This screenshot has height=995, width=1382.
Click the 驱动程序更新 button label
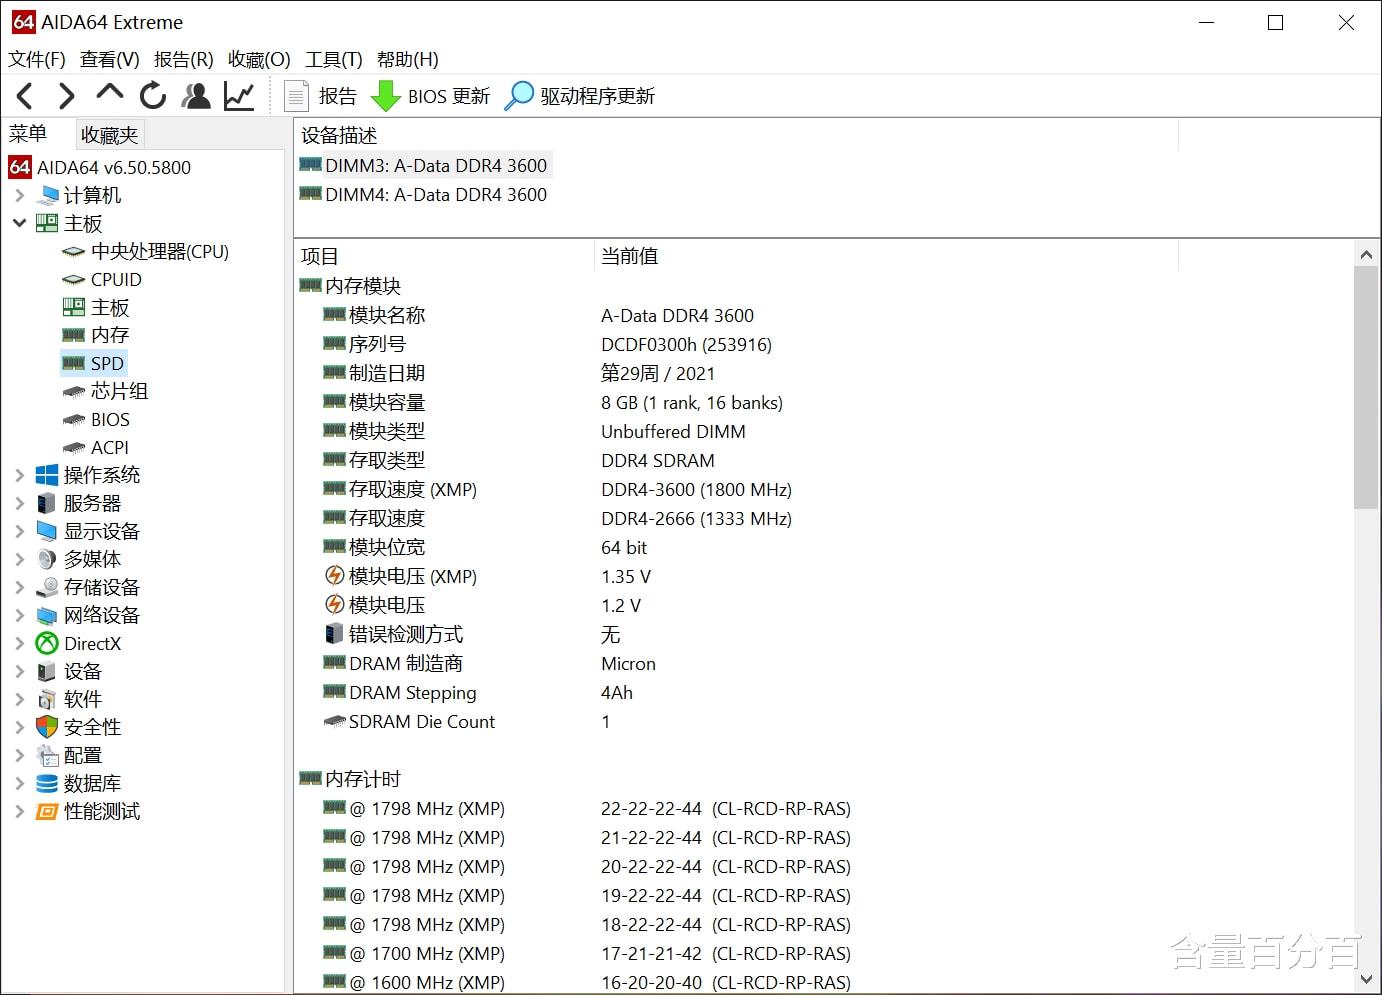(x=598, y=96)
